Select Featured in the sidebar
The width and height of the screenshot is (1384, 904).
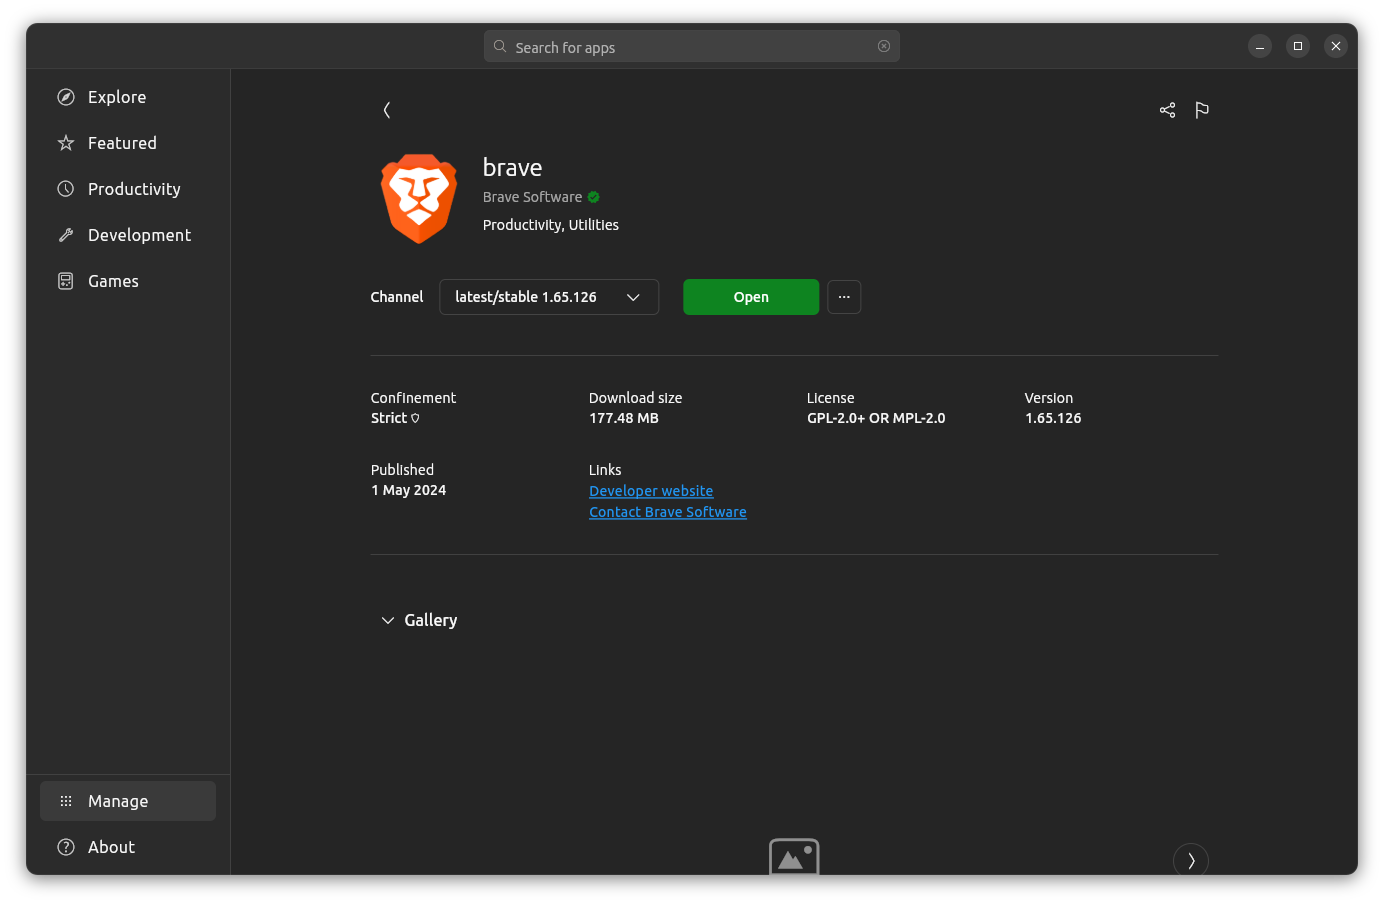(122, 143)
